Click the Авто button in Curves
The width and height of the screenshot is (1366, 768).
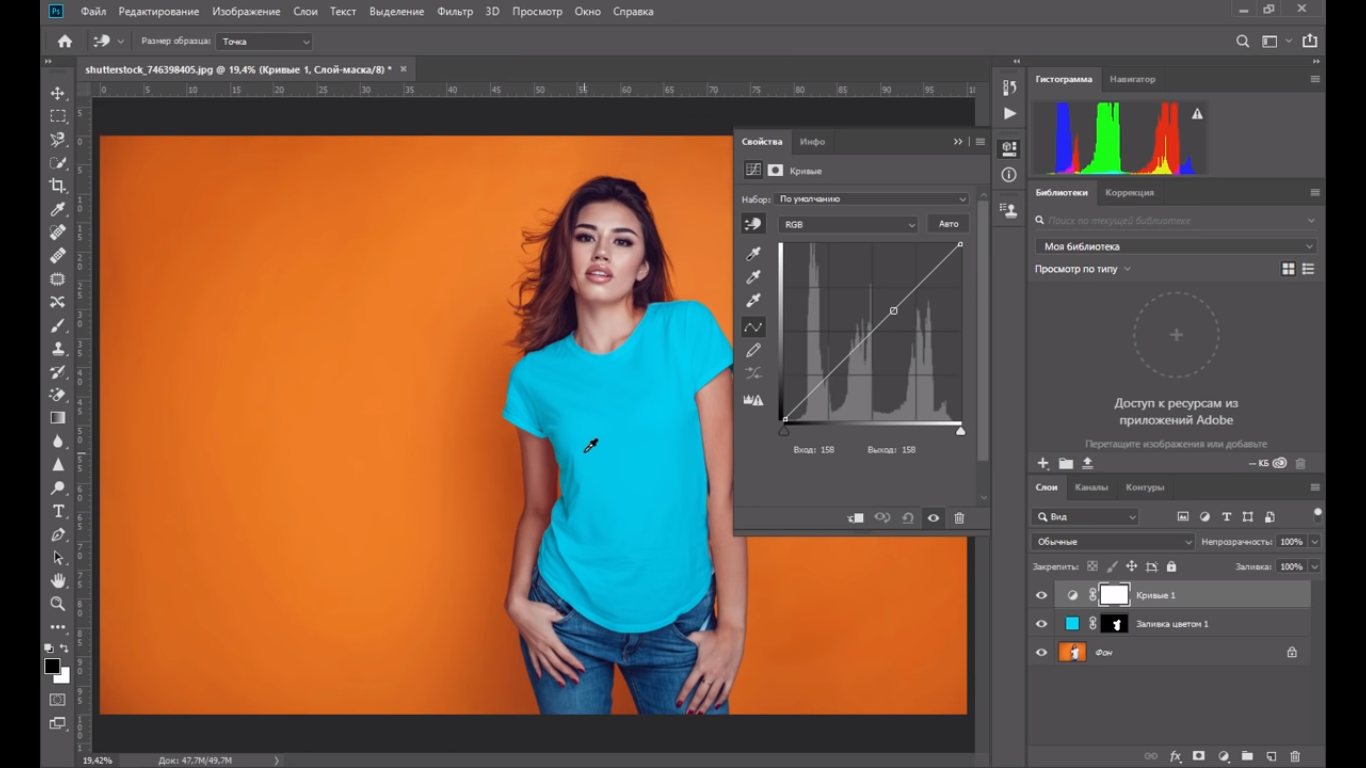point(948,224)
